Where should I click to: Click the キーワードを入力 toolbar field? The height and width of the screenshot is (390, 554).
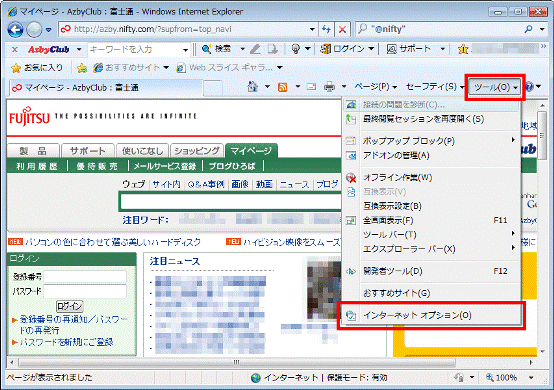(x=135, y=49)
